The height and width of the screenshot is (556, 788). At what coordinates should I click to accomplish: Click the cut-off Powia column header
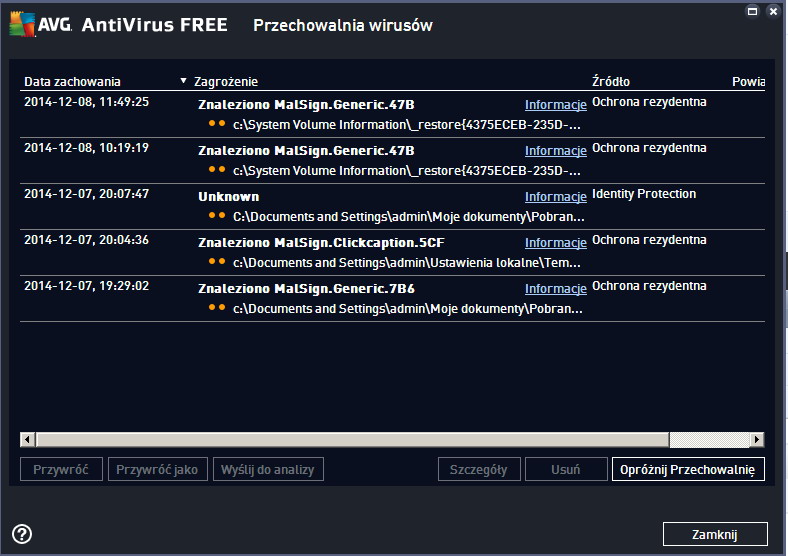click(748, 81)
